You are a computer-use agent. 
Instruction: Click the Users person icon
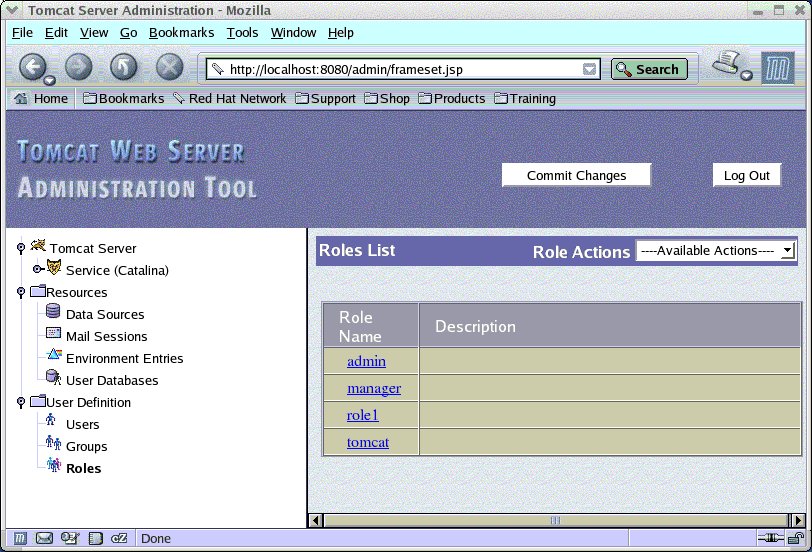[x=50, y=419]
